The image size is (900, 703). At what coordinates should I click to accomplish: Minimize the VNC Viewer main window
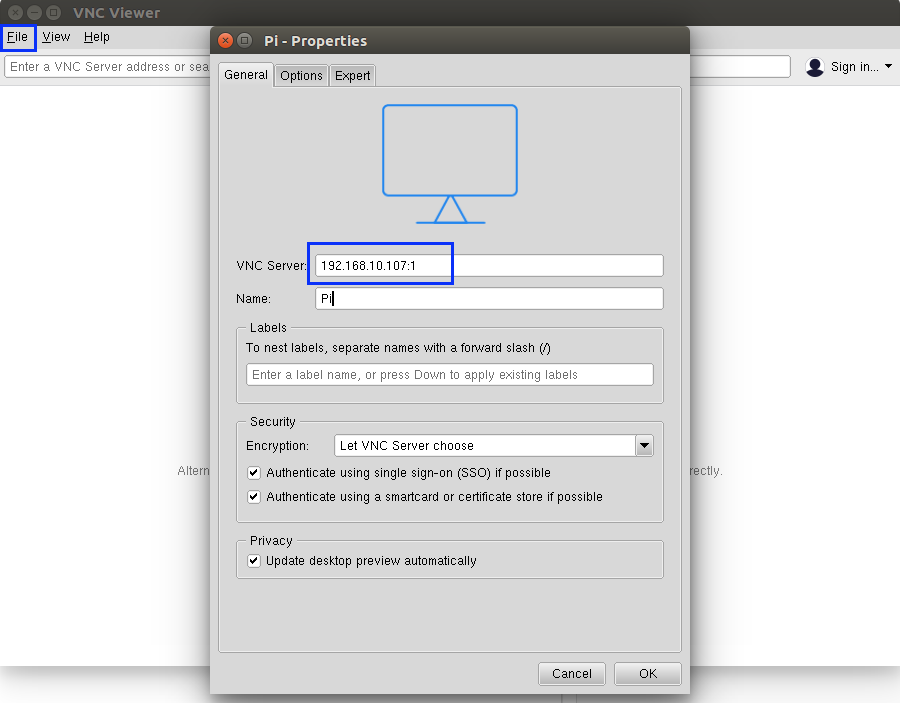(34, 12)
